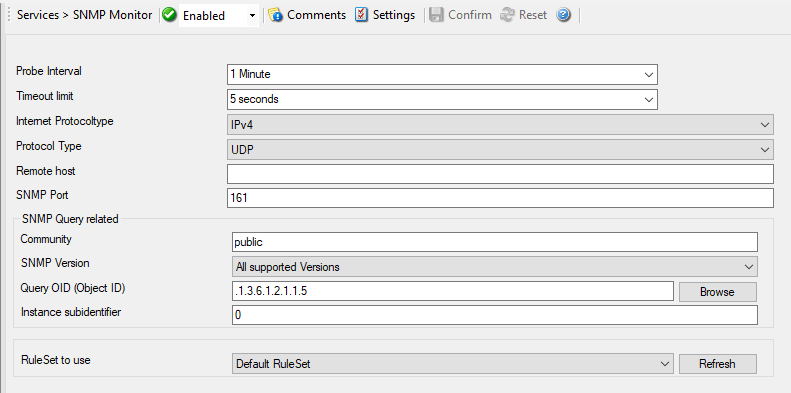Open Comments via its folder icon

point(275,15)
